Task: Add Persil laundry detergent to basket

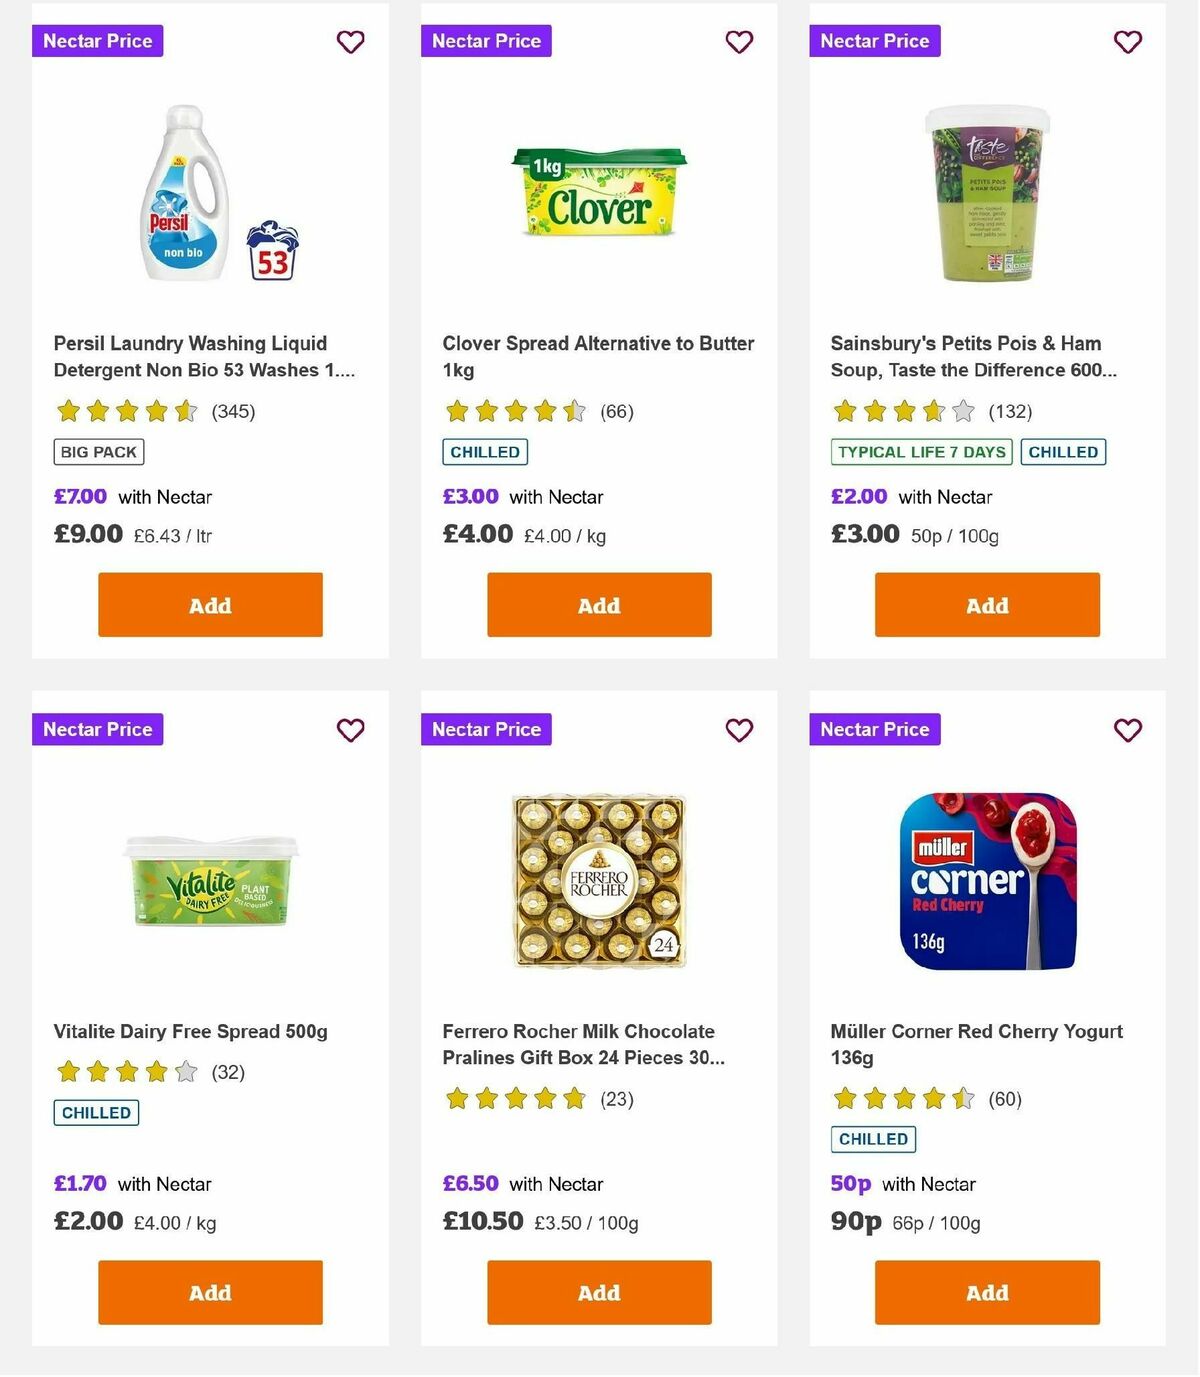Action: (x=209, y=604)
